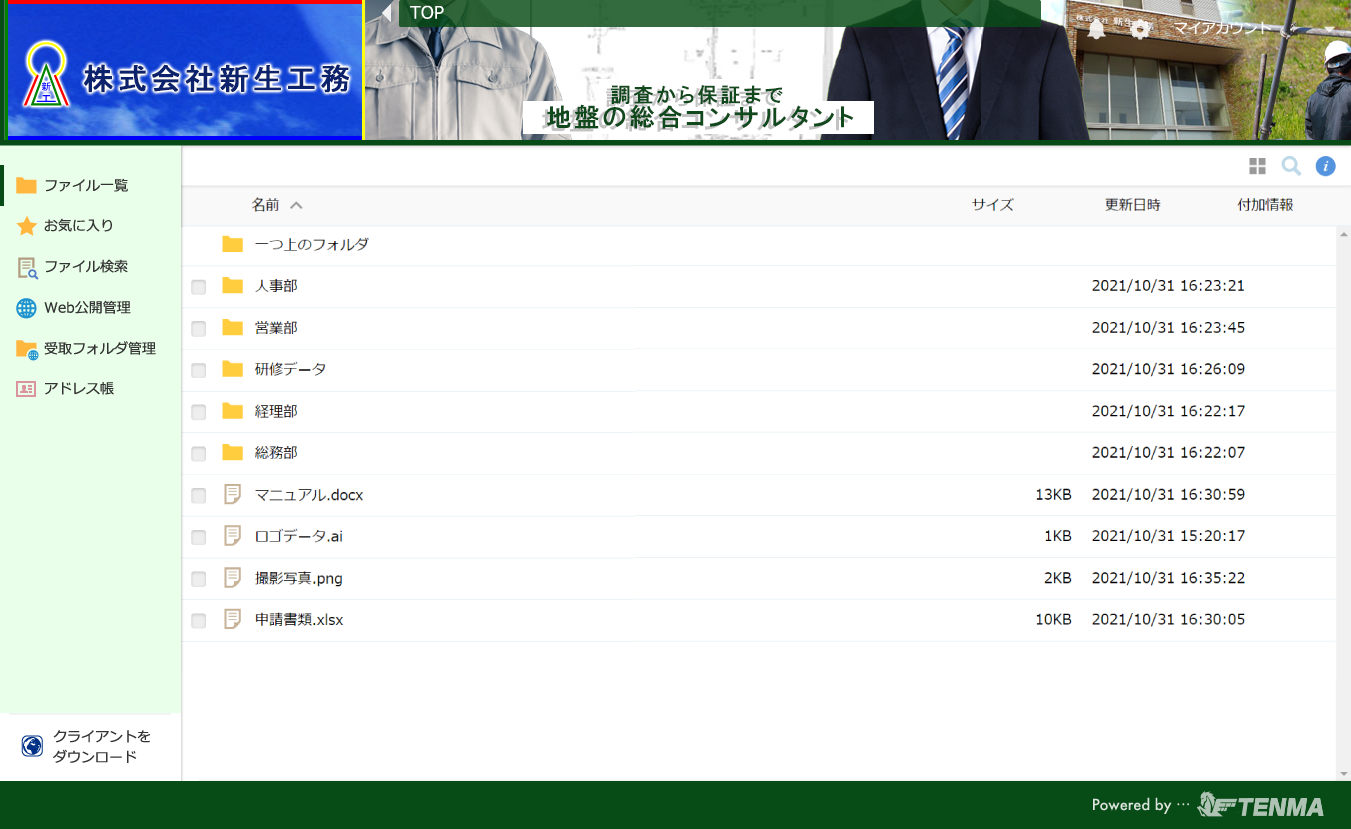Image resolution: width=1351 pixels, height=829 pixels.
Task: Open the 営業部 folder name
Action: tap(276, 328)
